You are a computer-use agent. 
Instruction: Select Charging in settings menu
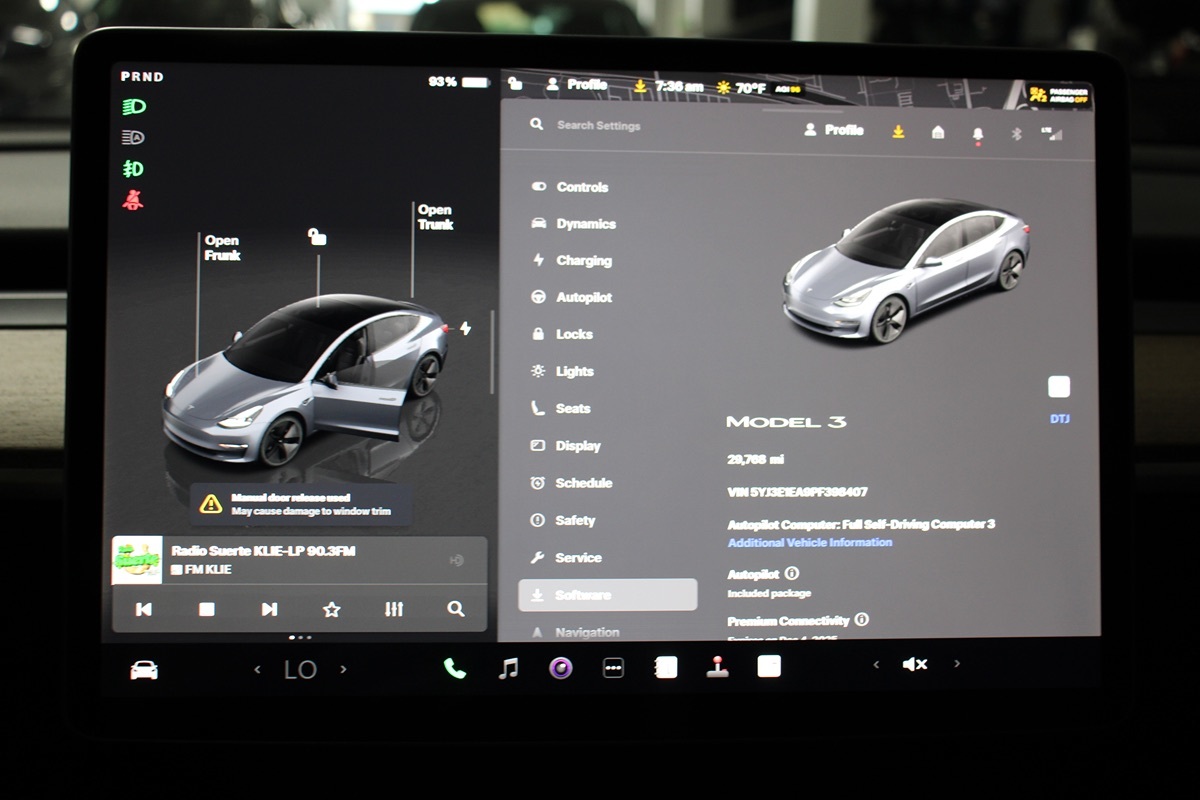[x=583, y=261]
